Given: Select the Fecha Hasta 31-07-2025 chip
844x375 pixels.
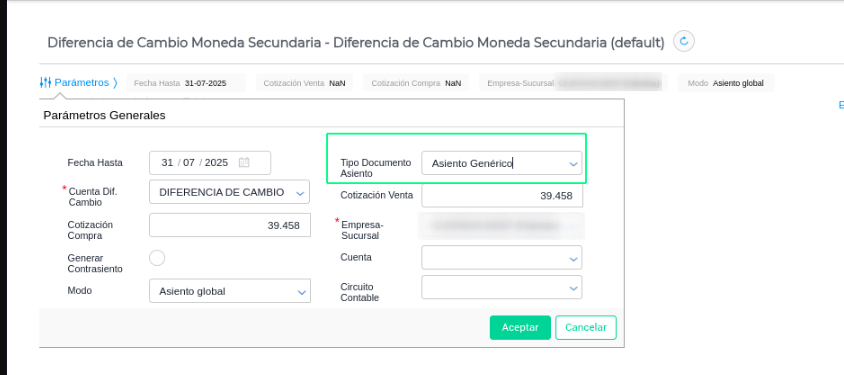Looking at the screenshot, I should [x=186, y=83].
